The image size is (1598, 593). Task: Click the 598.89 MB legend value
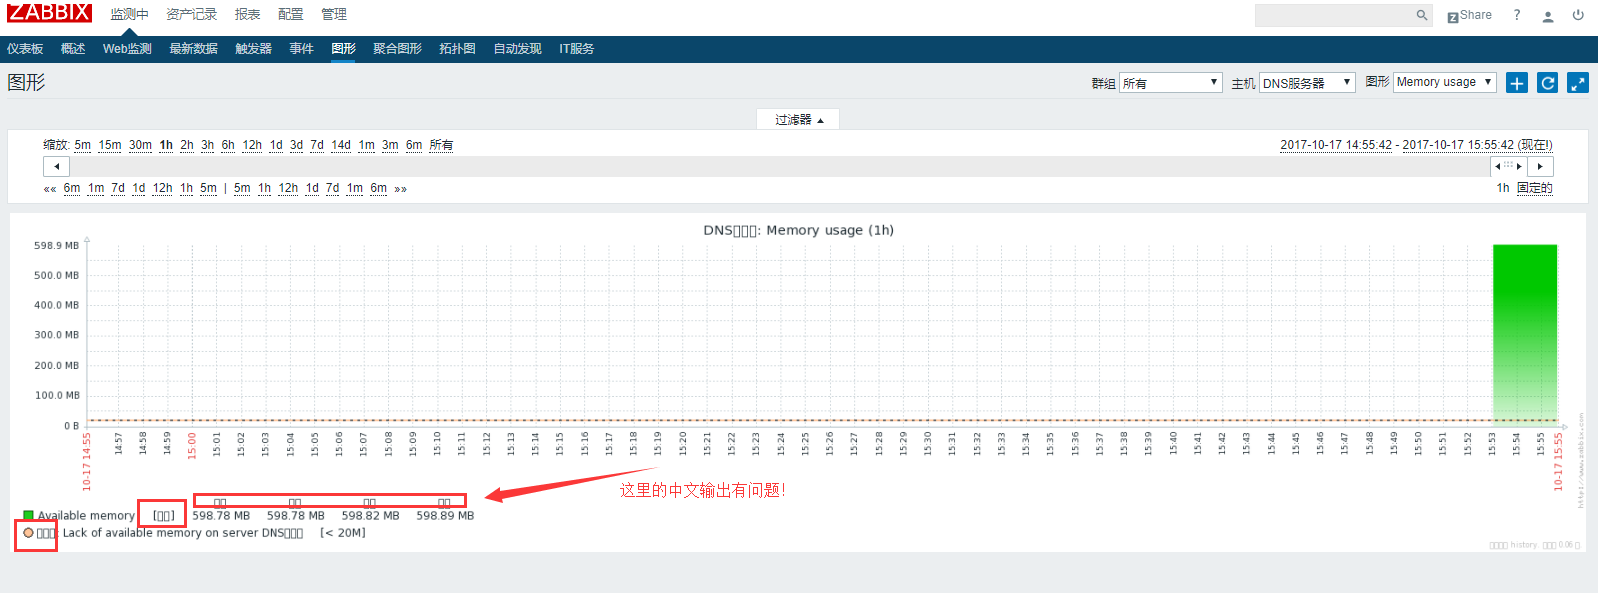(445, 516)
